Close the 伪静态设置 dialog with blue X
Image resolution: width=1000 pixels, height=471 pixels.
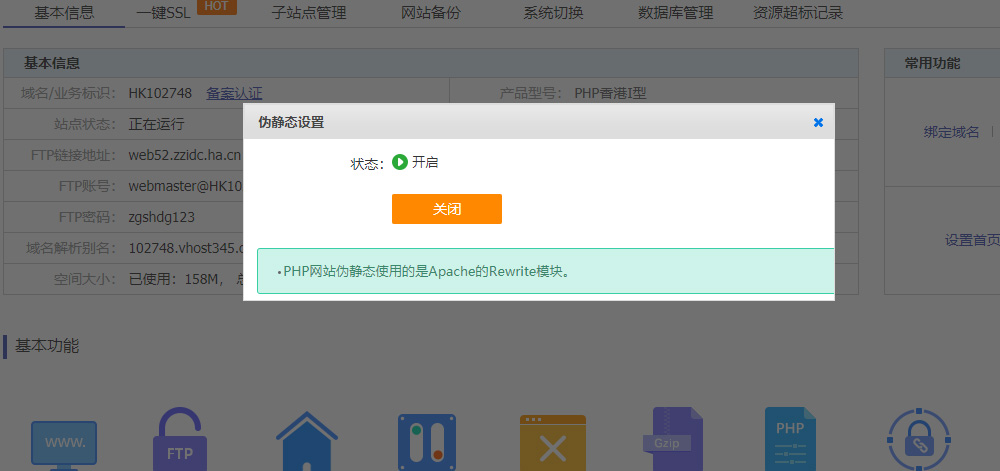click(x=818, y=122)
